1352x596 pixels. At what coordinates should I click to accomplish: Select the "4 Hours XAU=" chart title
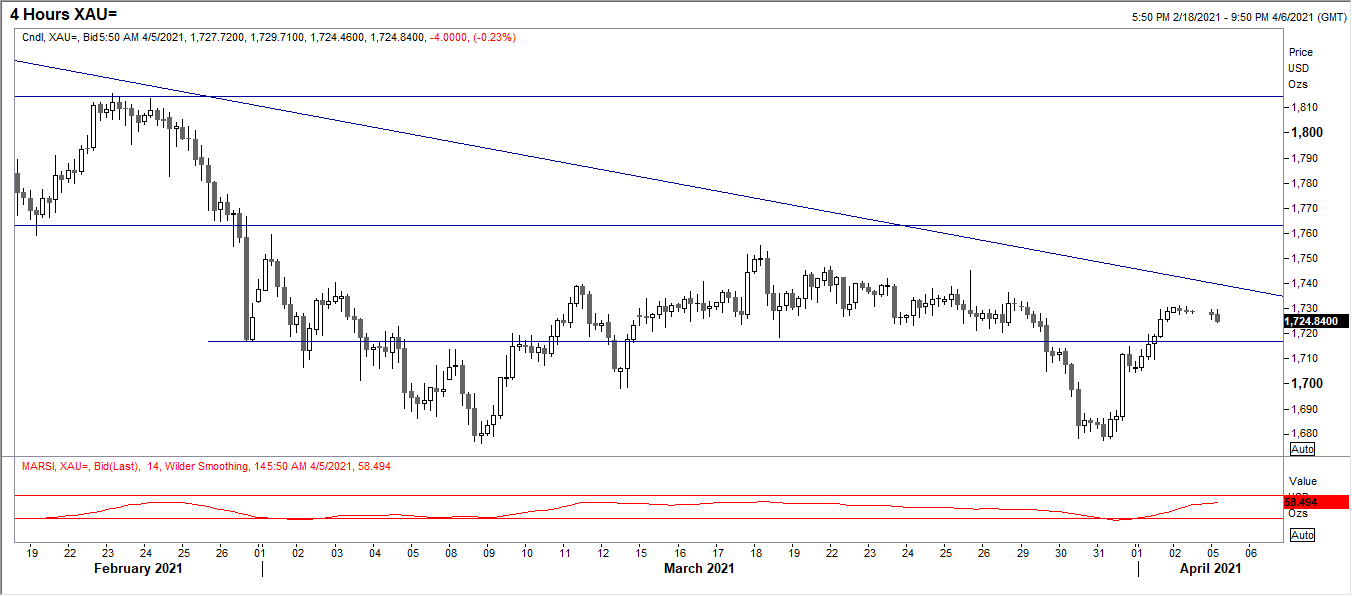tap(64, 13)
